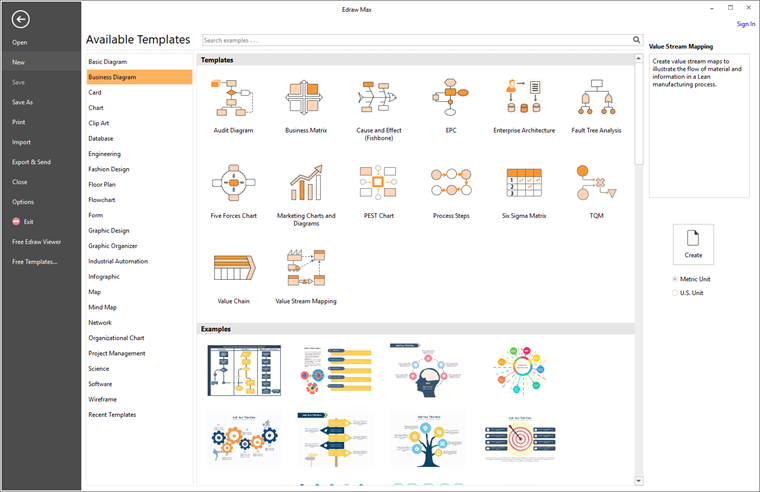Viewport: 760px width, 492px height.
Task: Select the Network category
Action: point(140,322)
